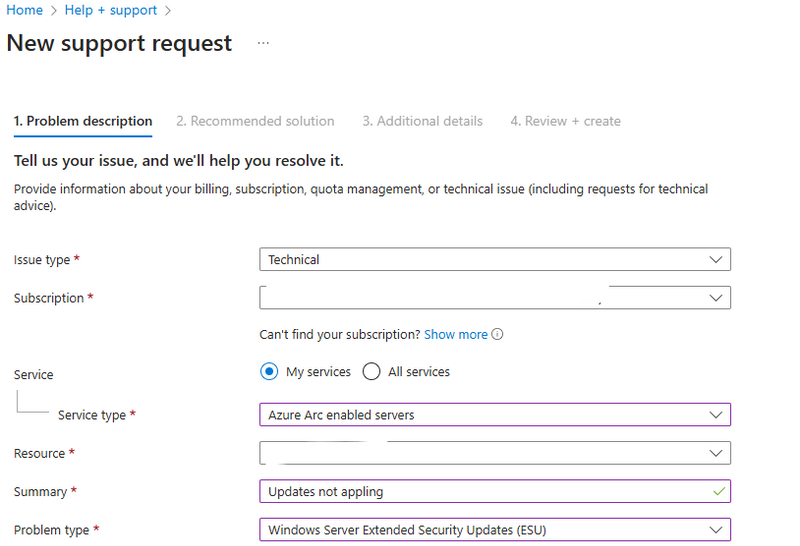Open the Subscription dropdown
Viewport: 800px width, 546px height.
click(494, 298)
